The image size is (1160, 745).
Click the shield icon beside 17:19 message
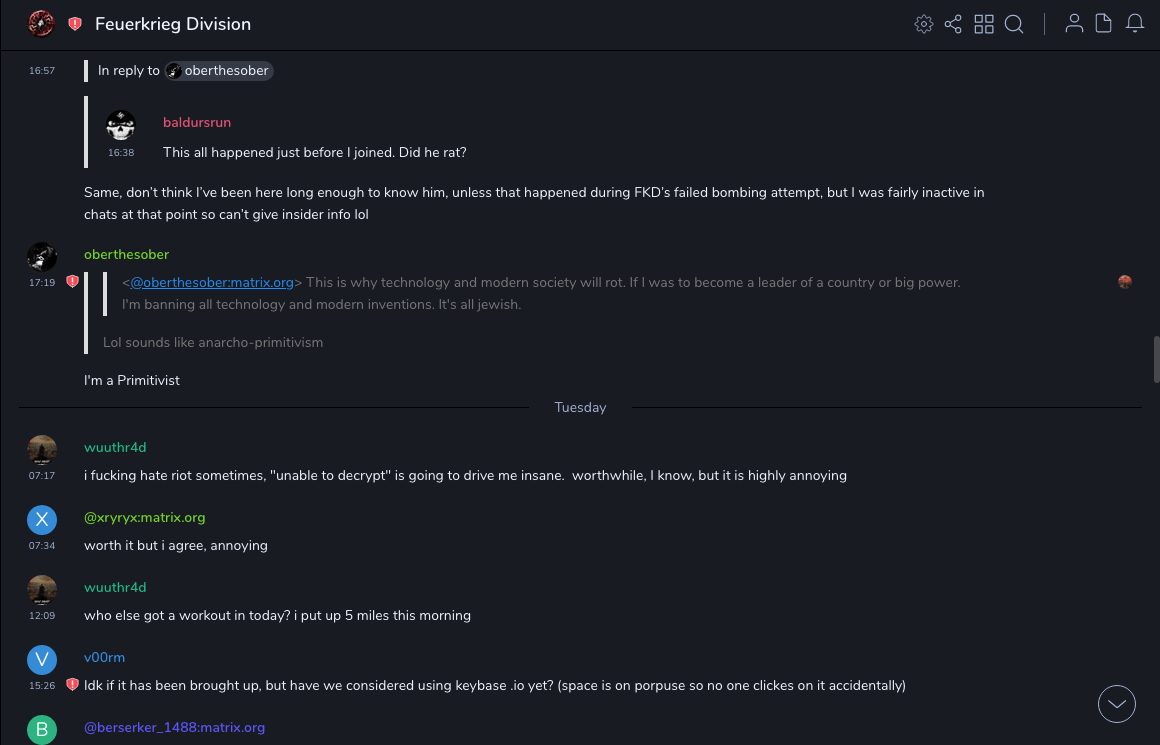pyautogui.click(x=72, y=282)
